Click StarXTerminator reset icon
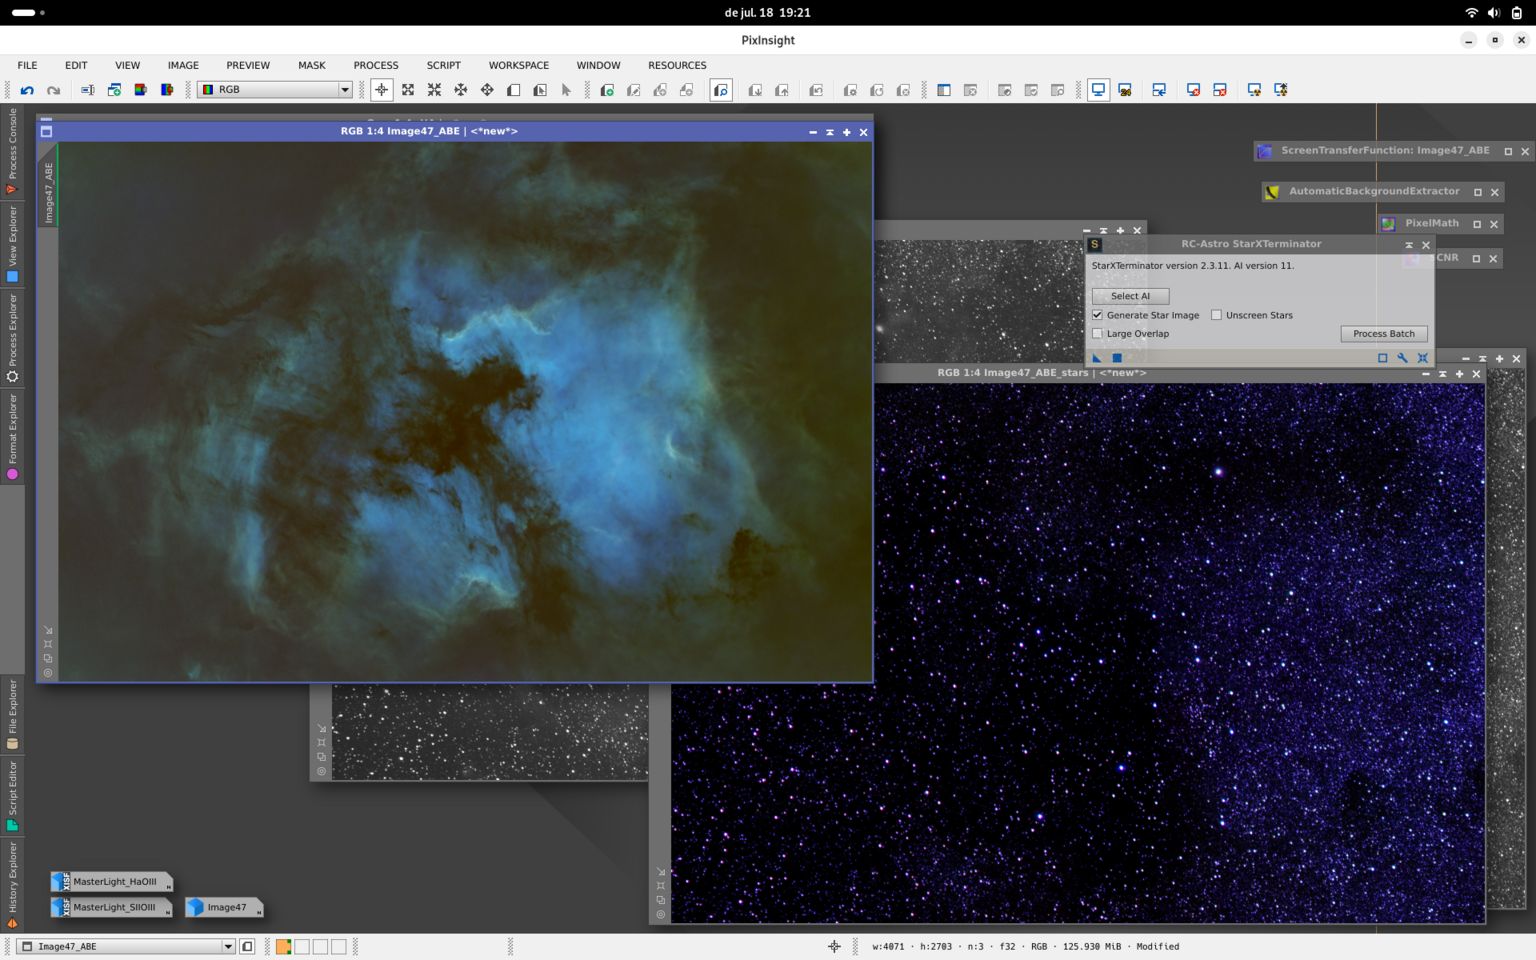1536x960 pixels. (1423, 358)
